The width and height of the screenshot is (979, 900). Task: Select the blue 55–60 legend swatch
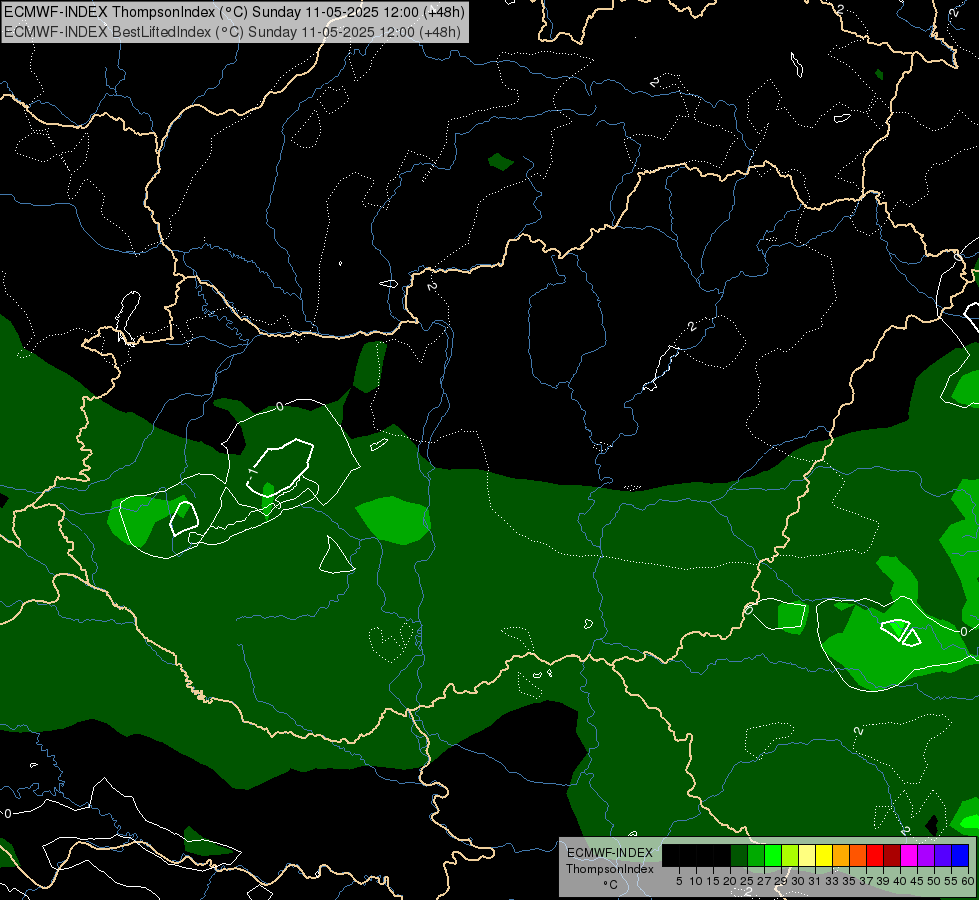point(960,855)
